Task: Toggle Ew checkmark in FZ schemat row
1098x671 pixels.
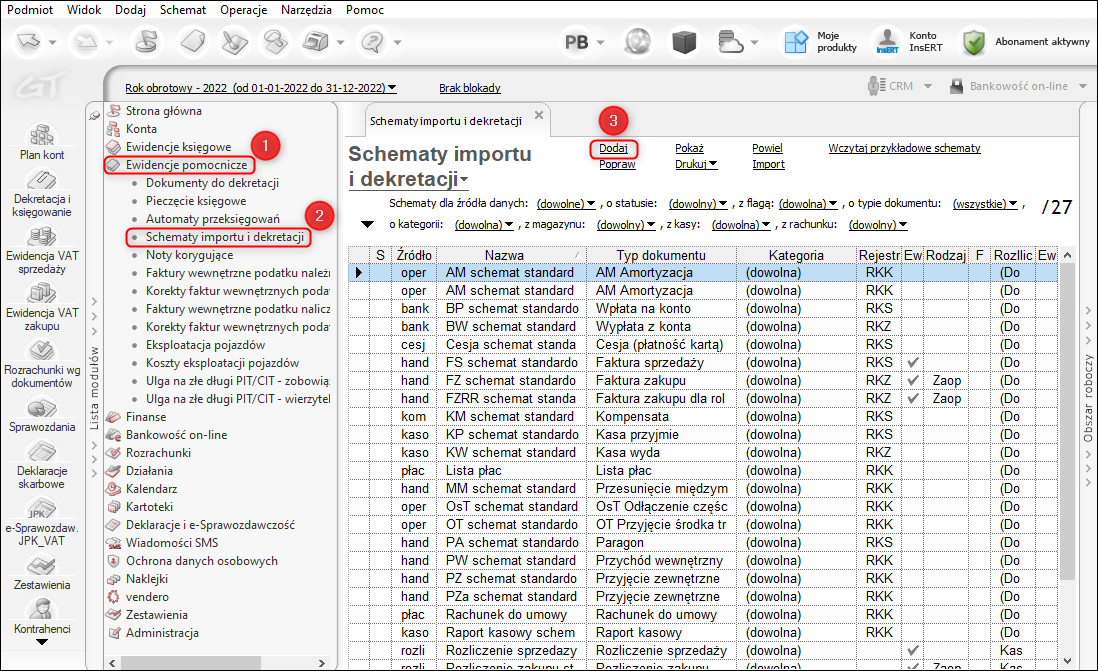Action: 911,380
